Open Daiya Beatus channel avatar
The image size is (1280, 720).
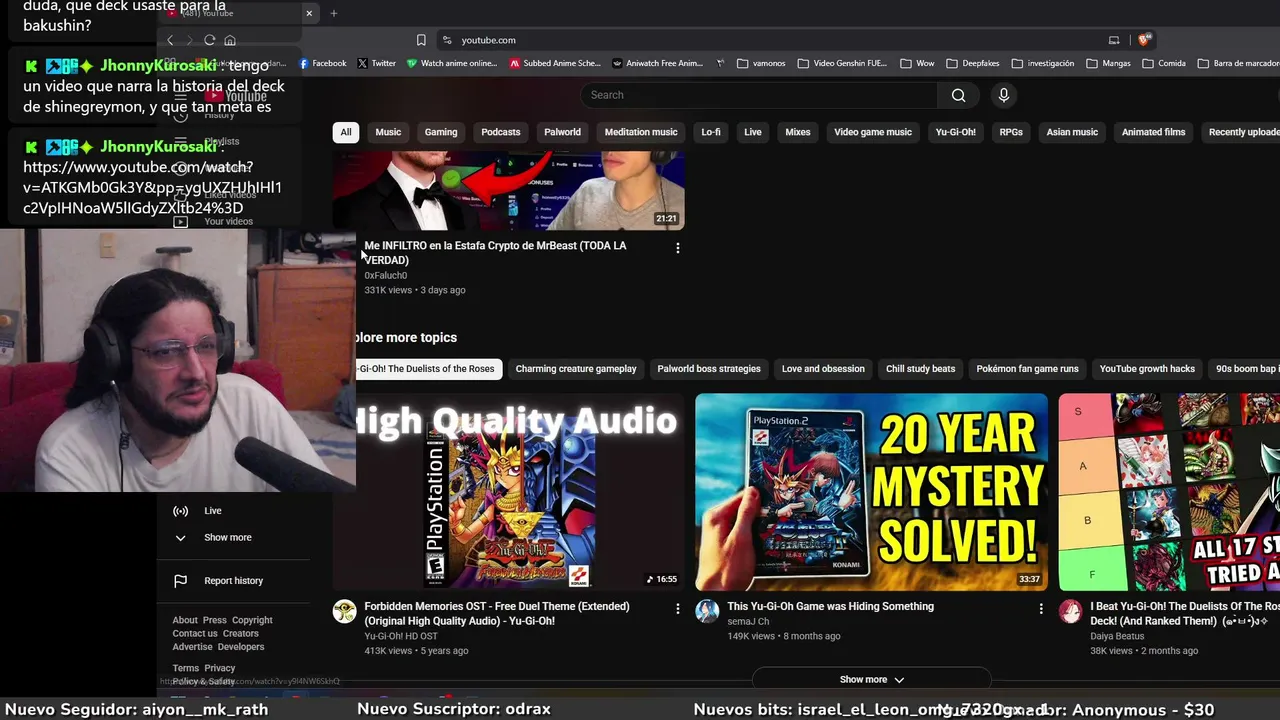1070,612
